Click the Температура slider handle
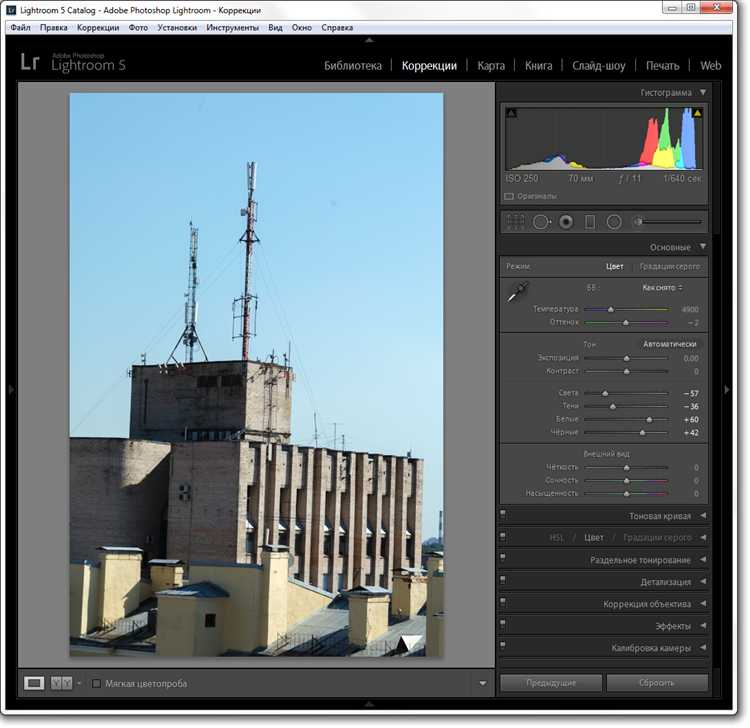Image resolution: width=750 pixels, height=728 pixels. pyautogui.click(x=611, y=309)
